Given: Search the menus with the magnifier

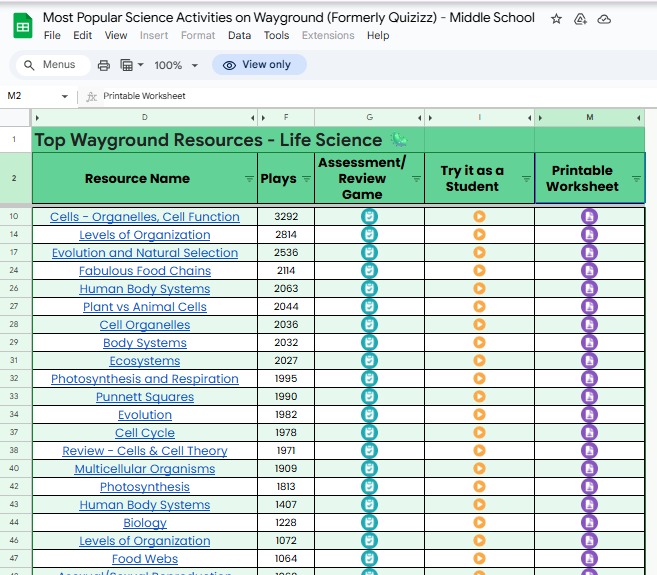Looking at the screenshot, I should coord(29,65).
